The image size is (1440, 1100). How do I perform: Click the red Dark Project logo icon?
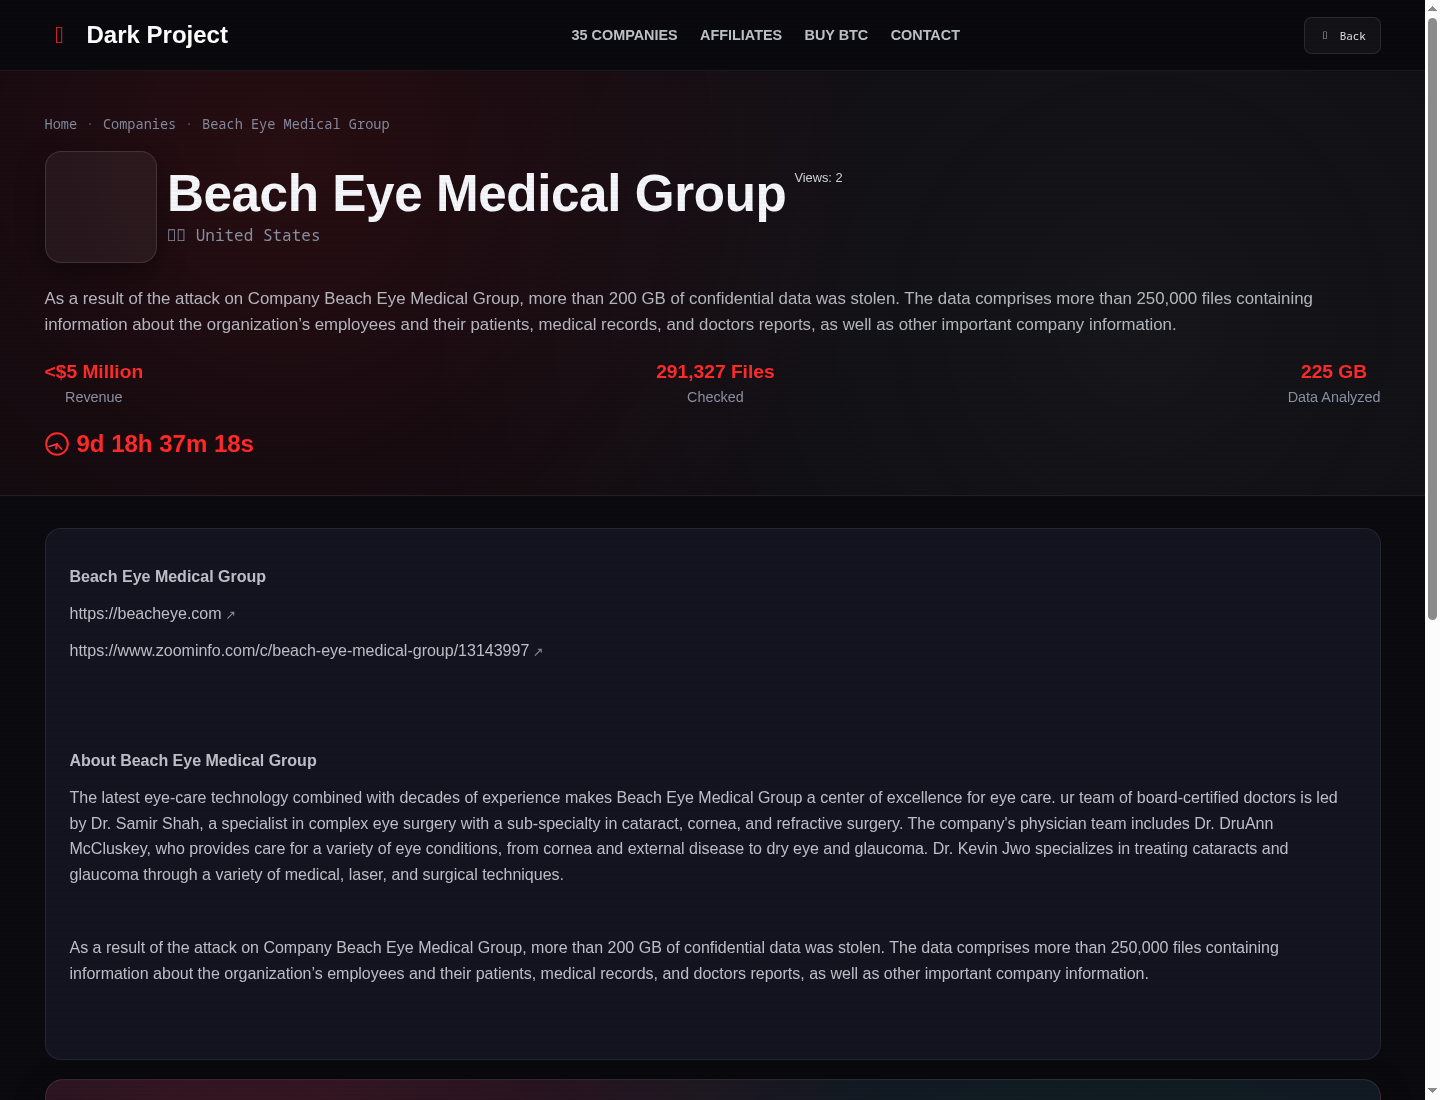[59, 35]
